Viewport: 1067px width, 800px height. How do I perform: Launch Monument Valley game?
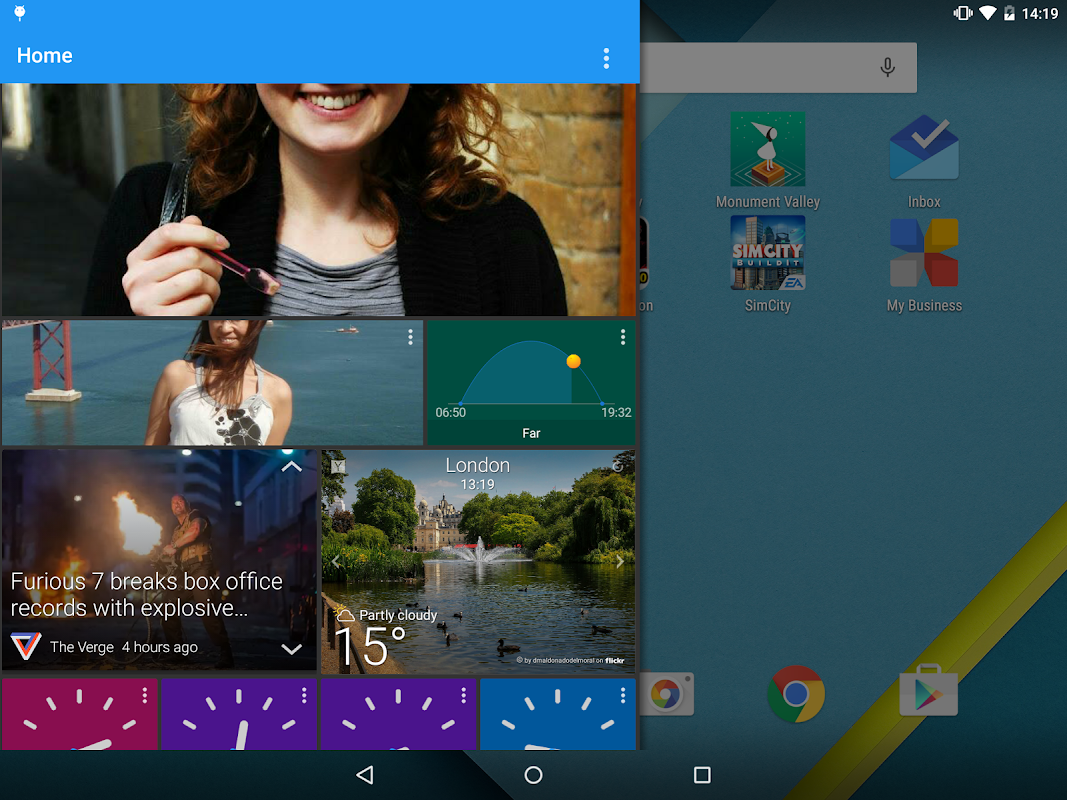768,161
